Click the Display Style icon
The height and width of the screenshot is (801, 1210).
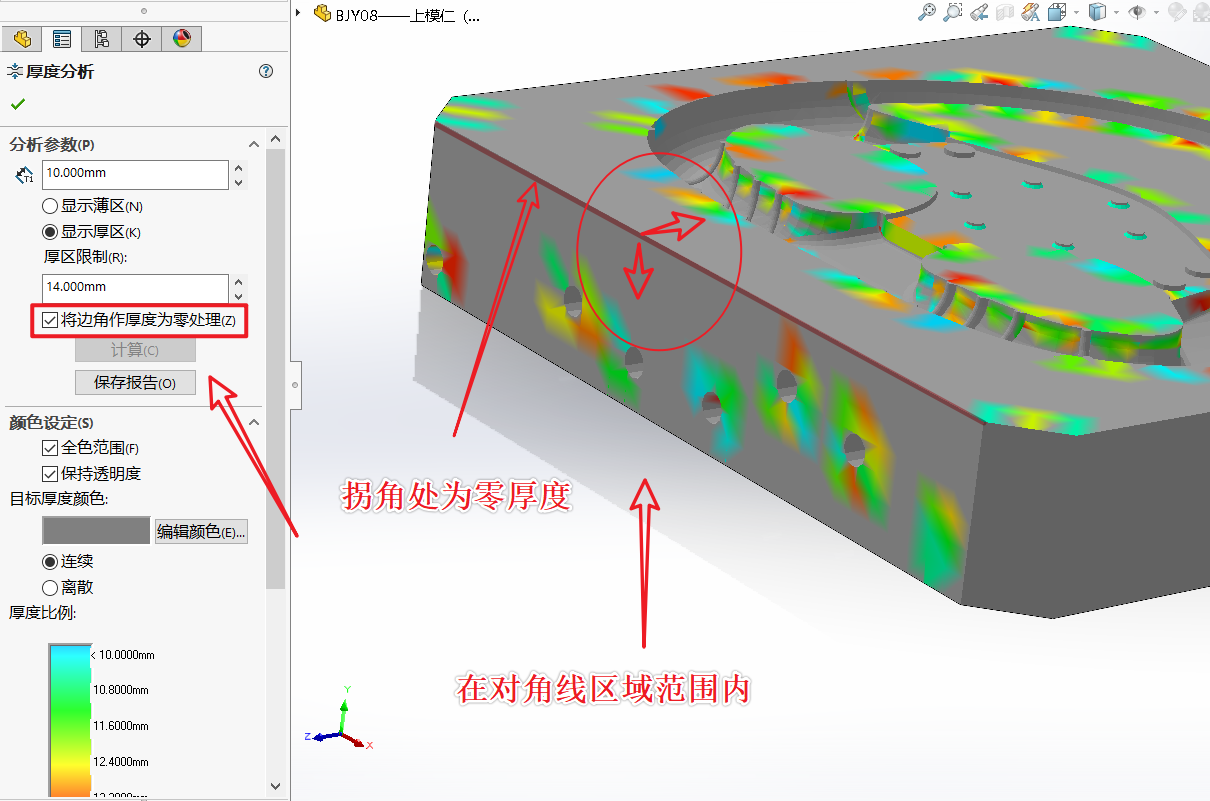[x=1097, y=12]
